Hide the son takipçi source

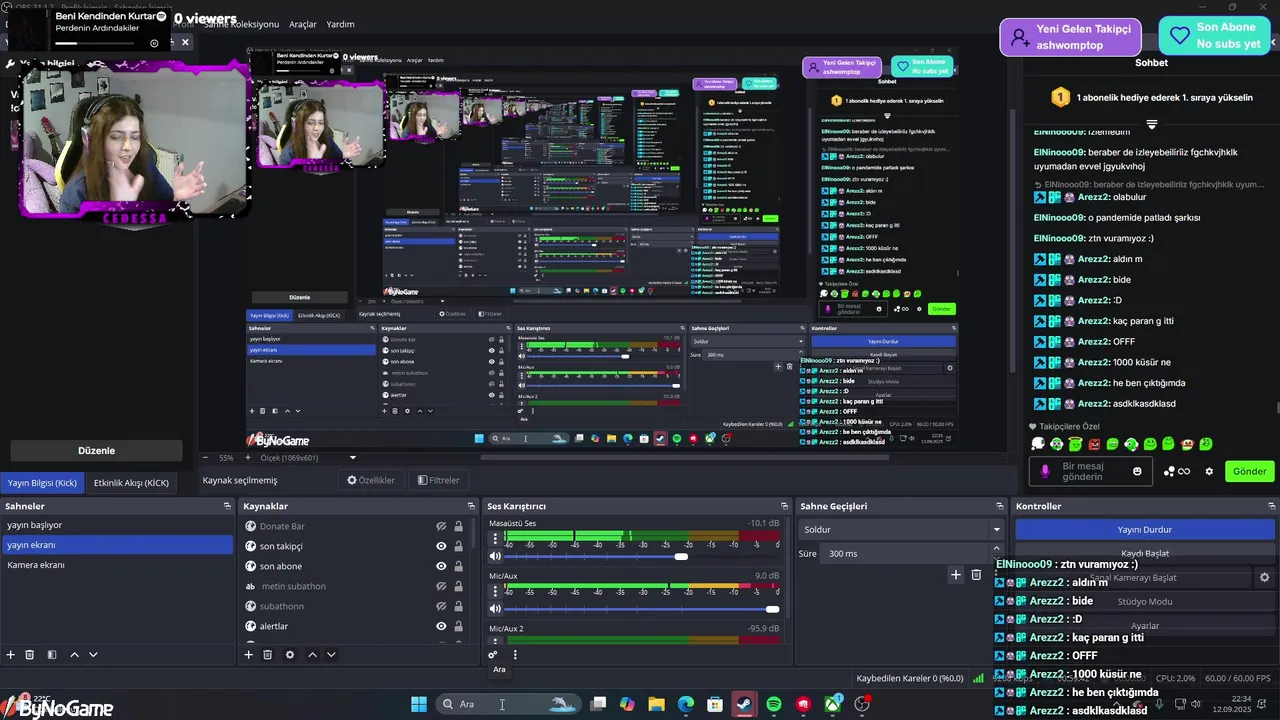point(441,546)
